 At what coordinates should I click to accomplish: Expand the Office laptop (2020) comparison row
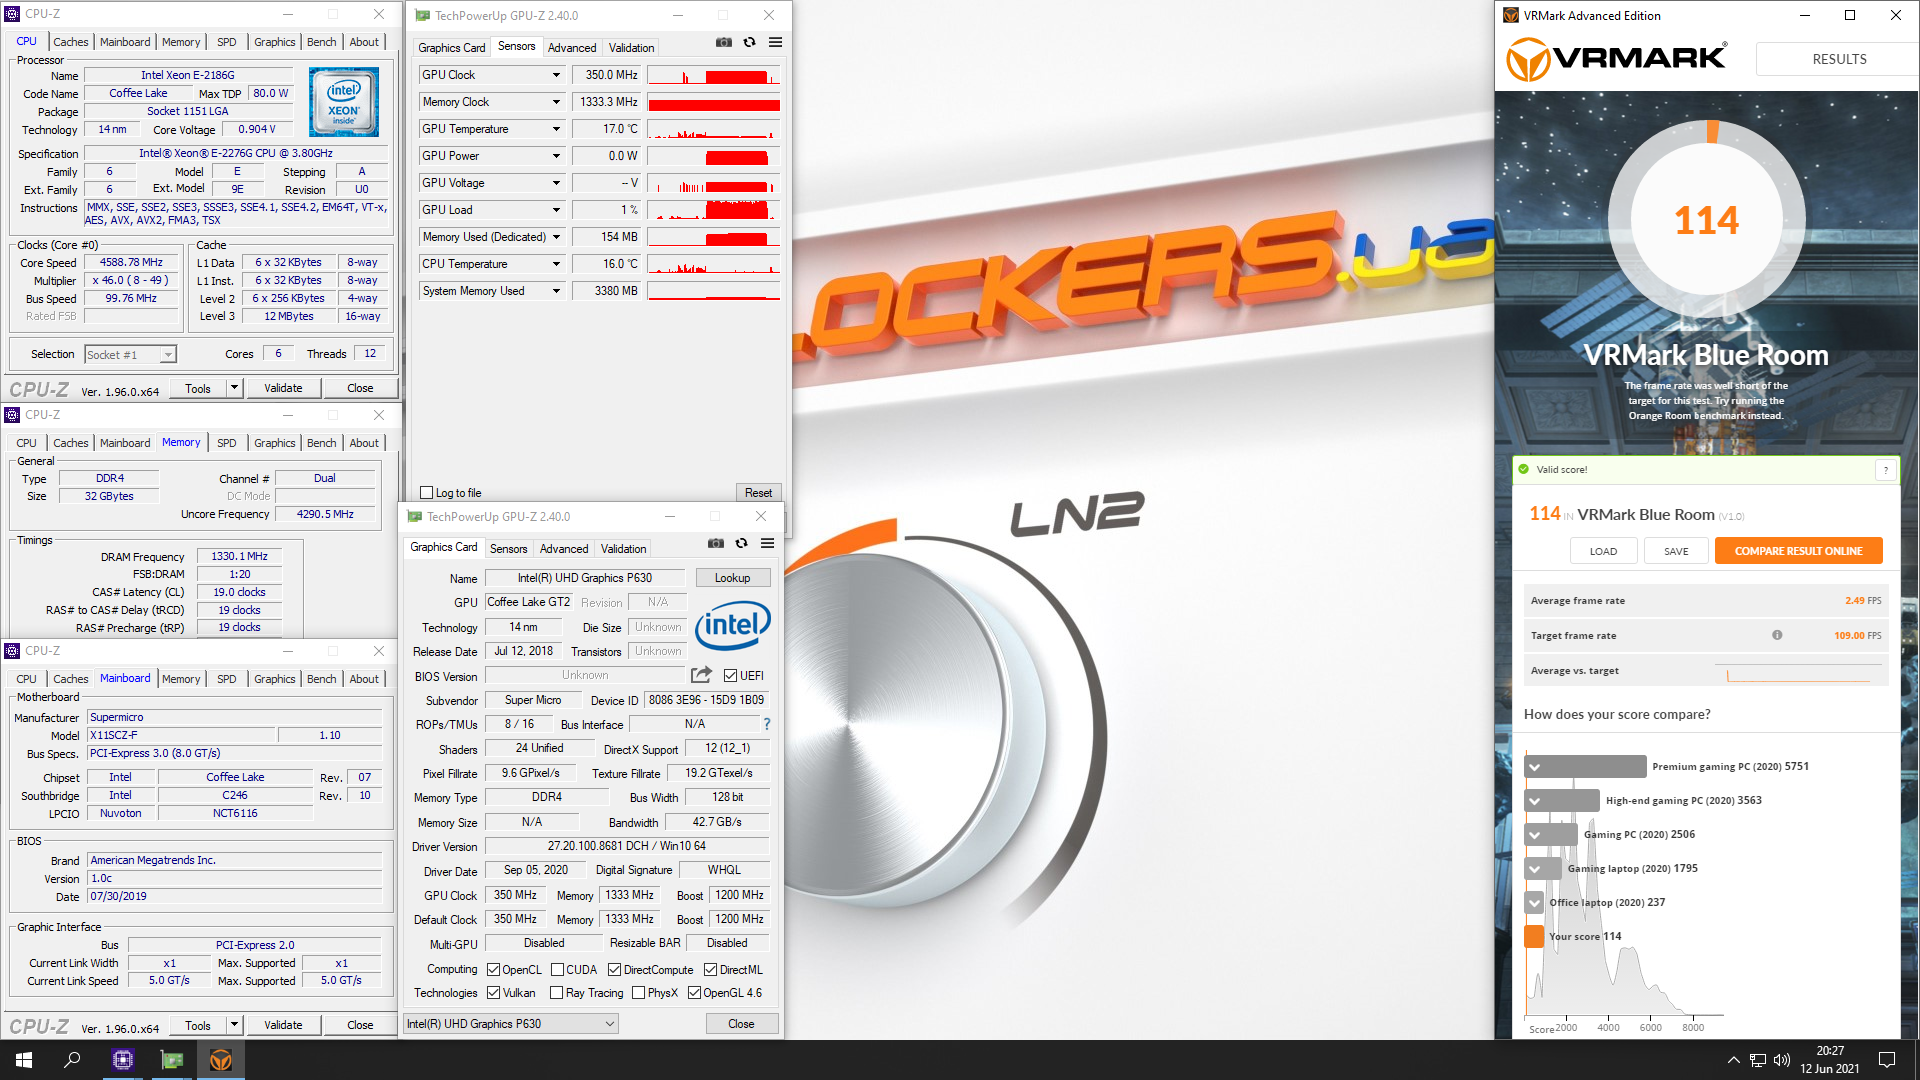1535,903
